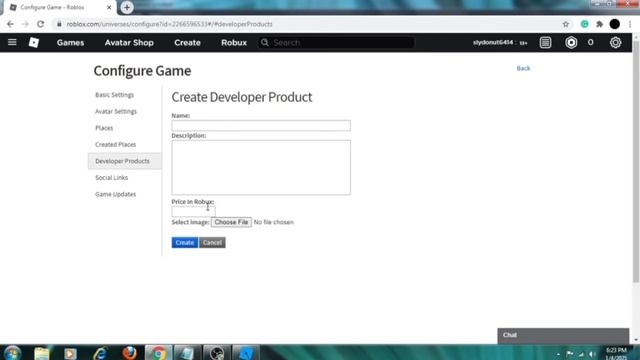Open the Robux navigation item
The height and width of the screenshot is (360, 640).
point(234,42)
